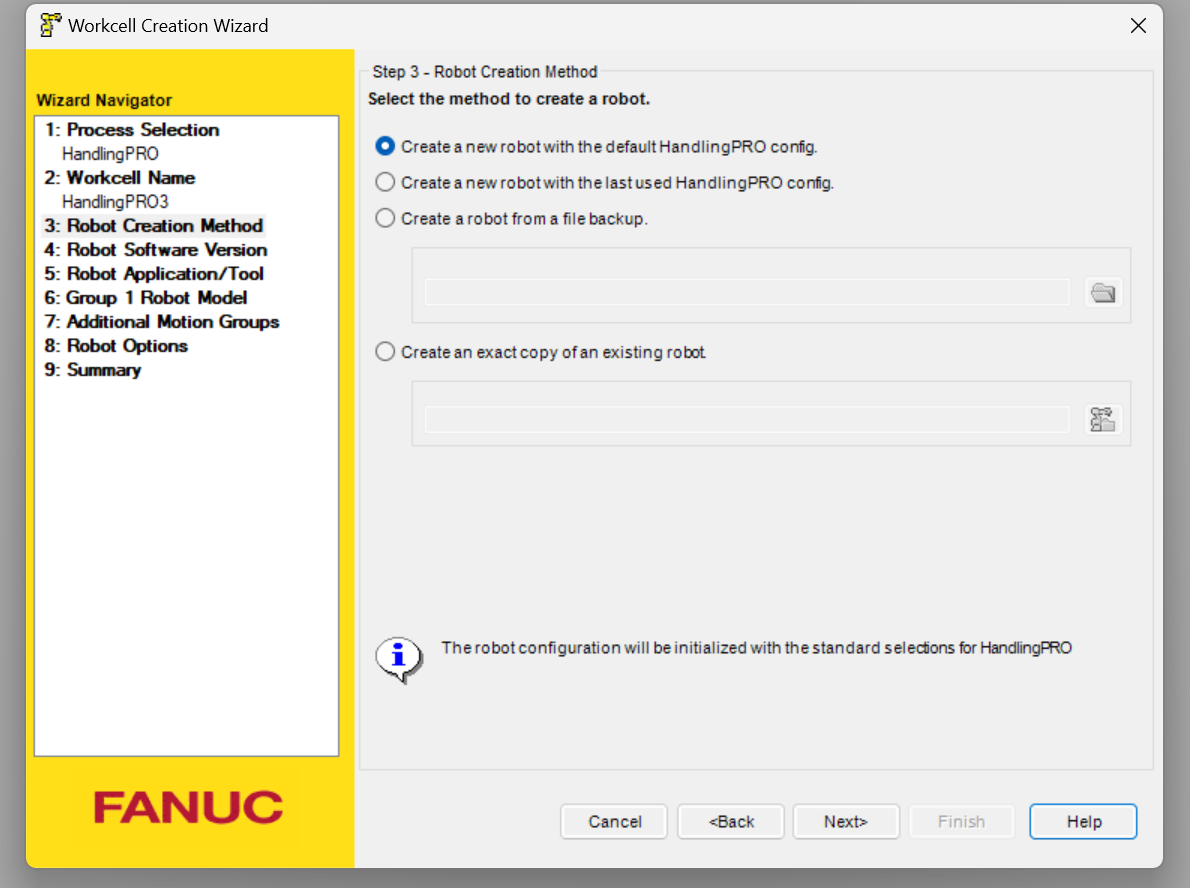Click the Wizard Navigator heading
Image resolution: width=1190 pixels, height=888 pixels.
coord(104,100)
